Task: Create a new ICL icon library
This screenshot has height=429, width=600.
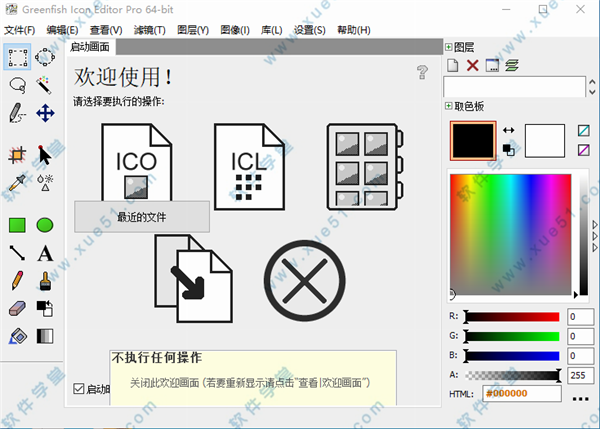Action: coord(249,166)
